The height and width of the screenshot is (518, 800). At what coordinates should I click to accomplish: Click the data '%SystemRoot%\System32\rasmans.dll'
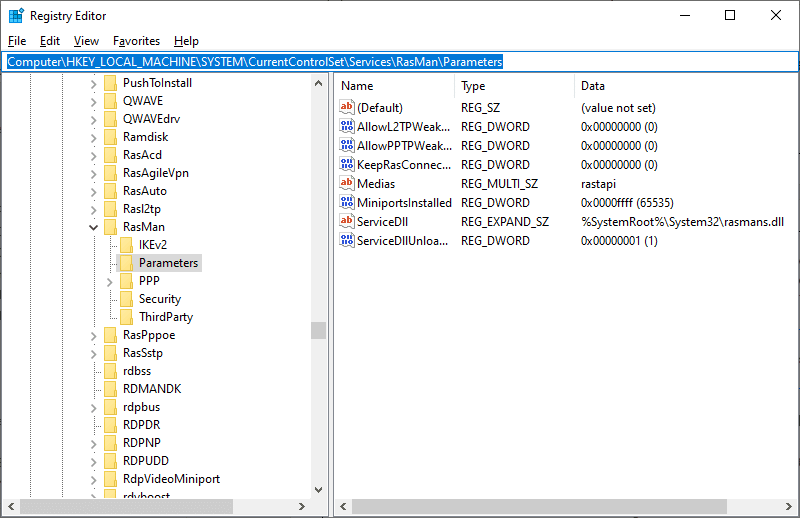682,221
